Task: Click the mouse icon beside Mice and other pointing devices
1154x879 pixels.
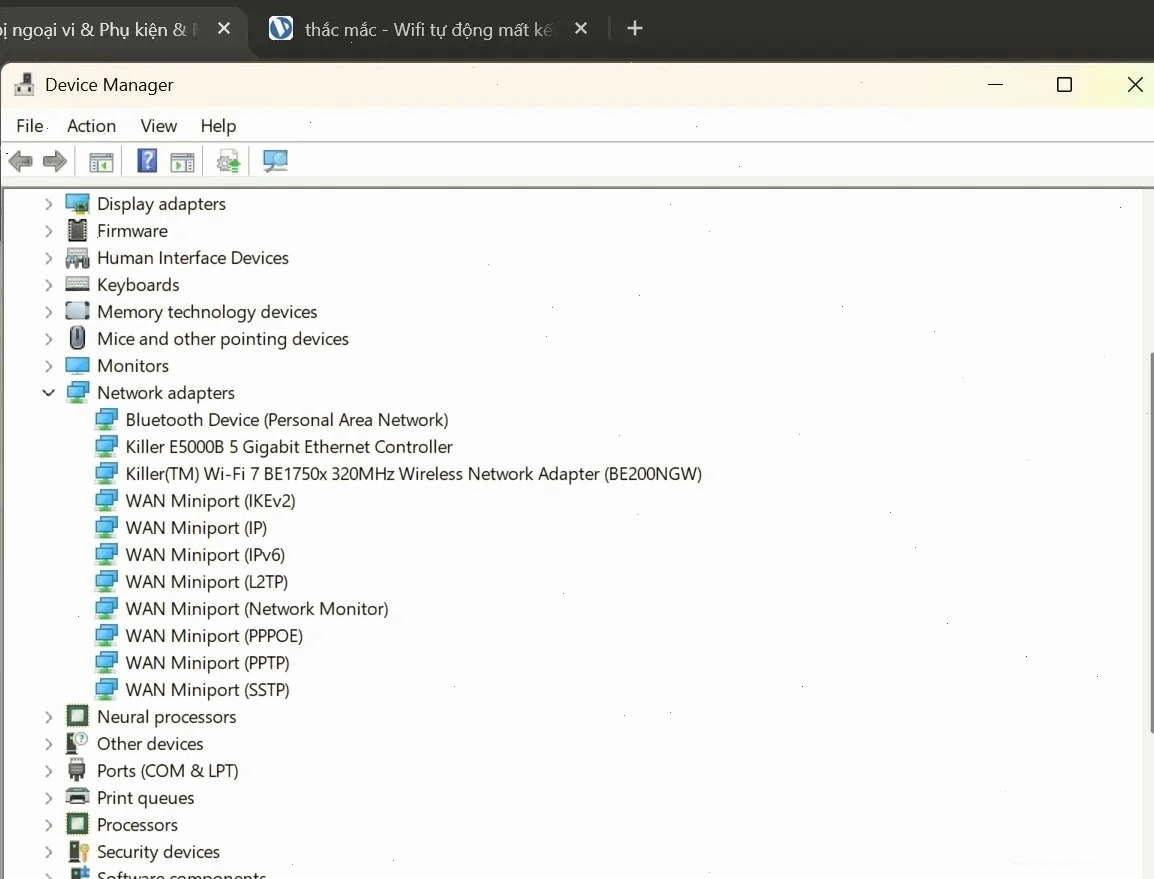Action: [x=77, y=338]
